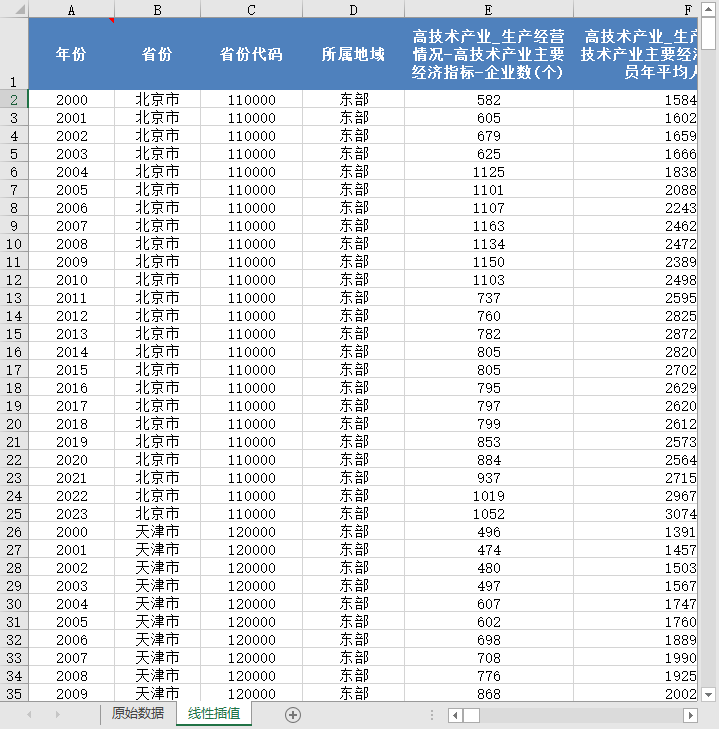Click year cell 2012 in row 14
Viewport: 719px width, 729px height.
tap(71, 316)
